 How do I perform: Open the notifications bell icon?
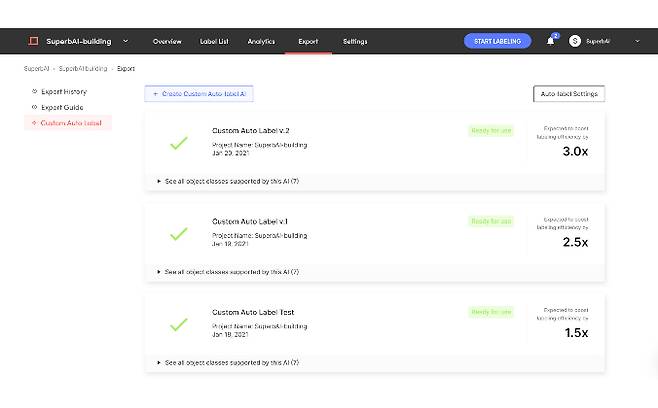[x=550, y=41]
